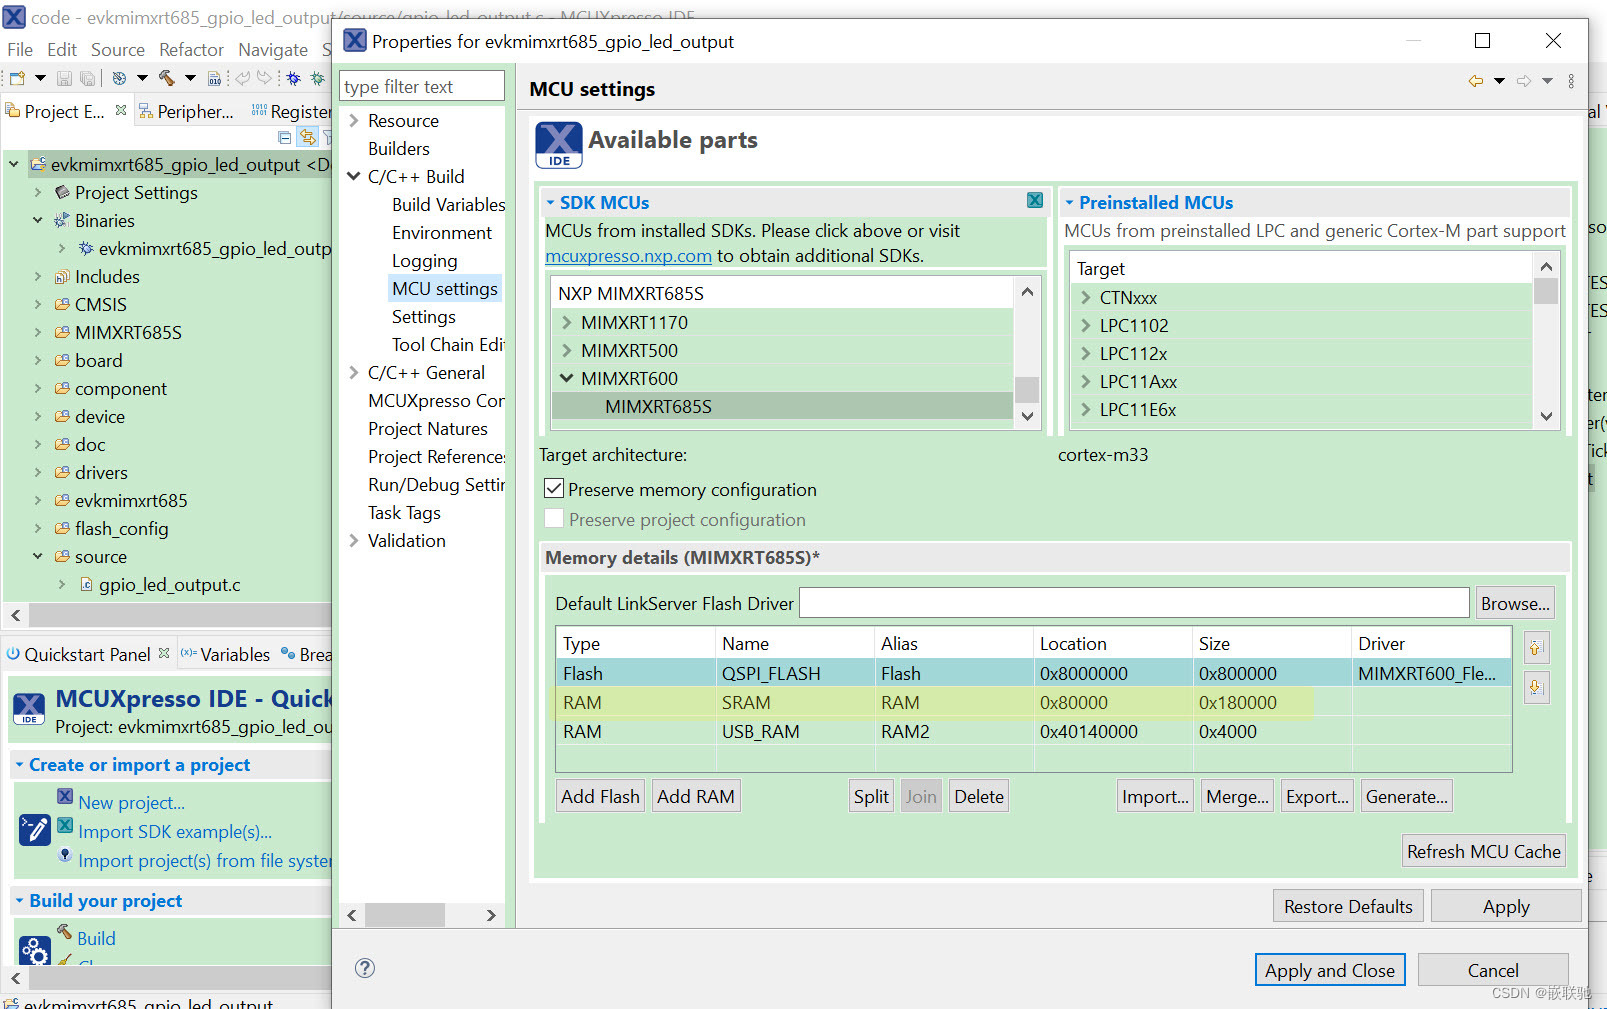Collapse the C/C++ Build tree node

354,176
